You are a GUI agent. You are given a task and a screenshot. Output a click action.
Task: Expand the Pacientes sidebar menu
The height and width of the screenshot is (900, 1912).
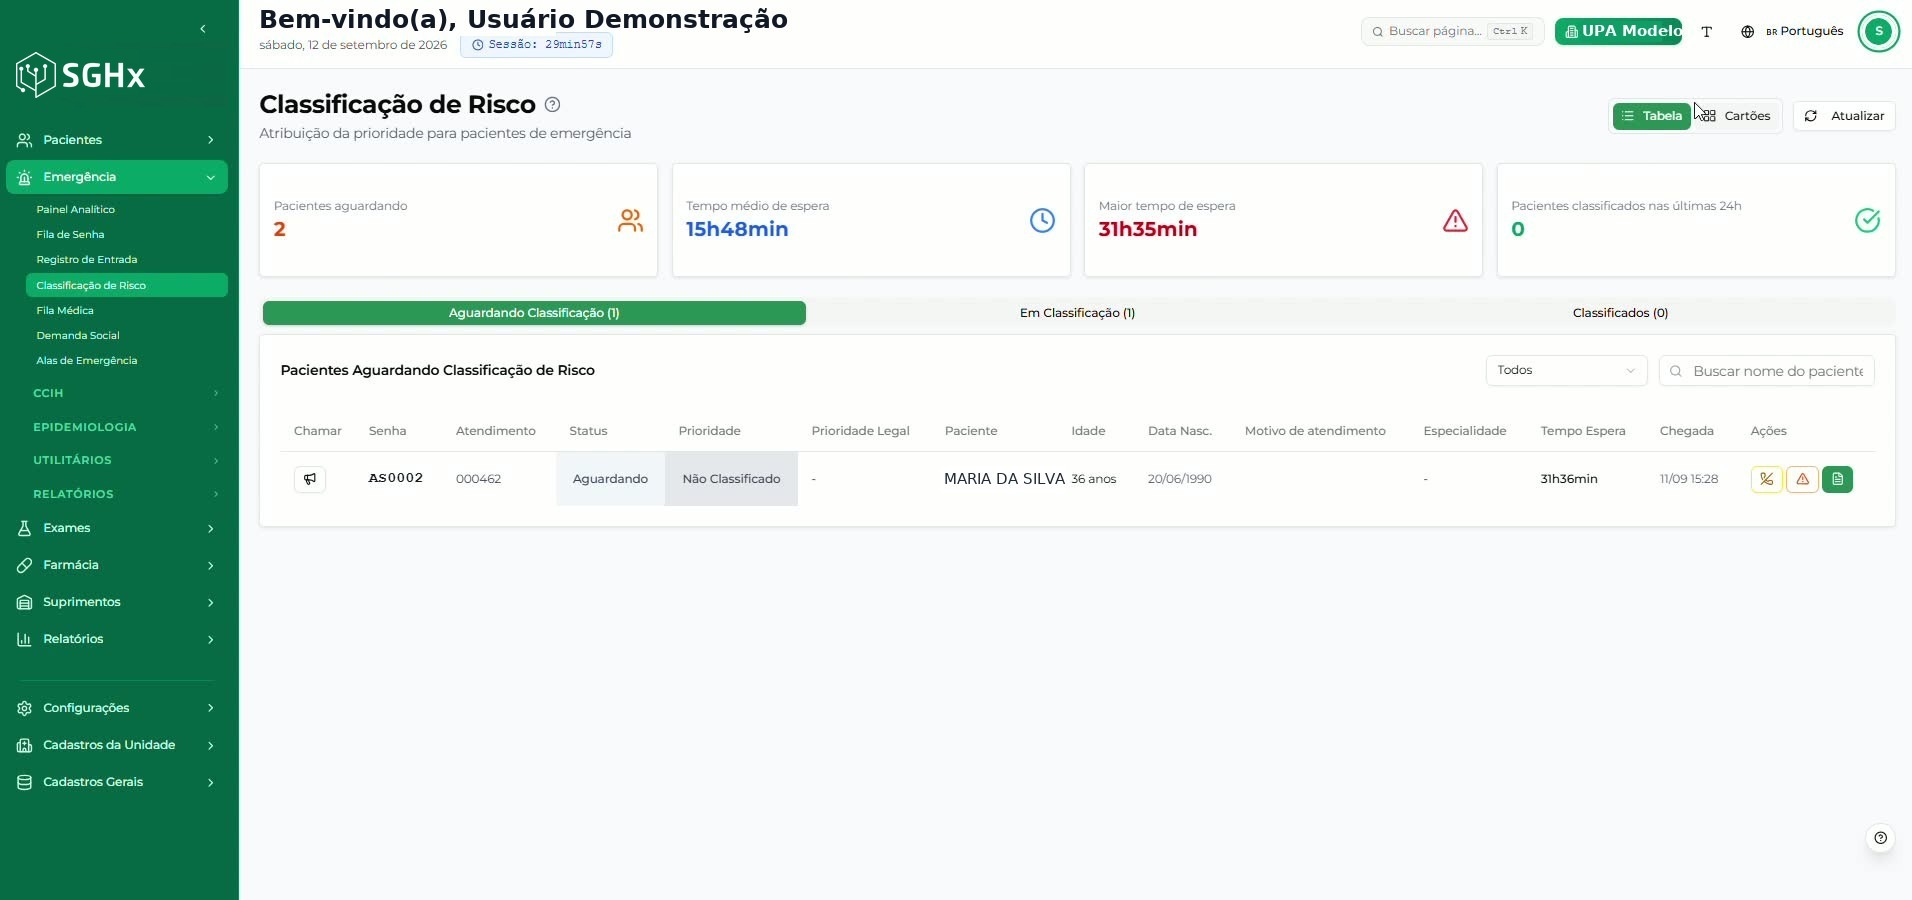click(x=116, y=140)
